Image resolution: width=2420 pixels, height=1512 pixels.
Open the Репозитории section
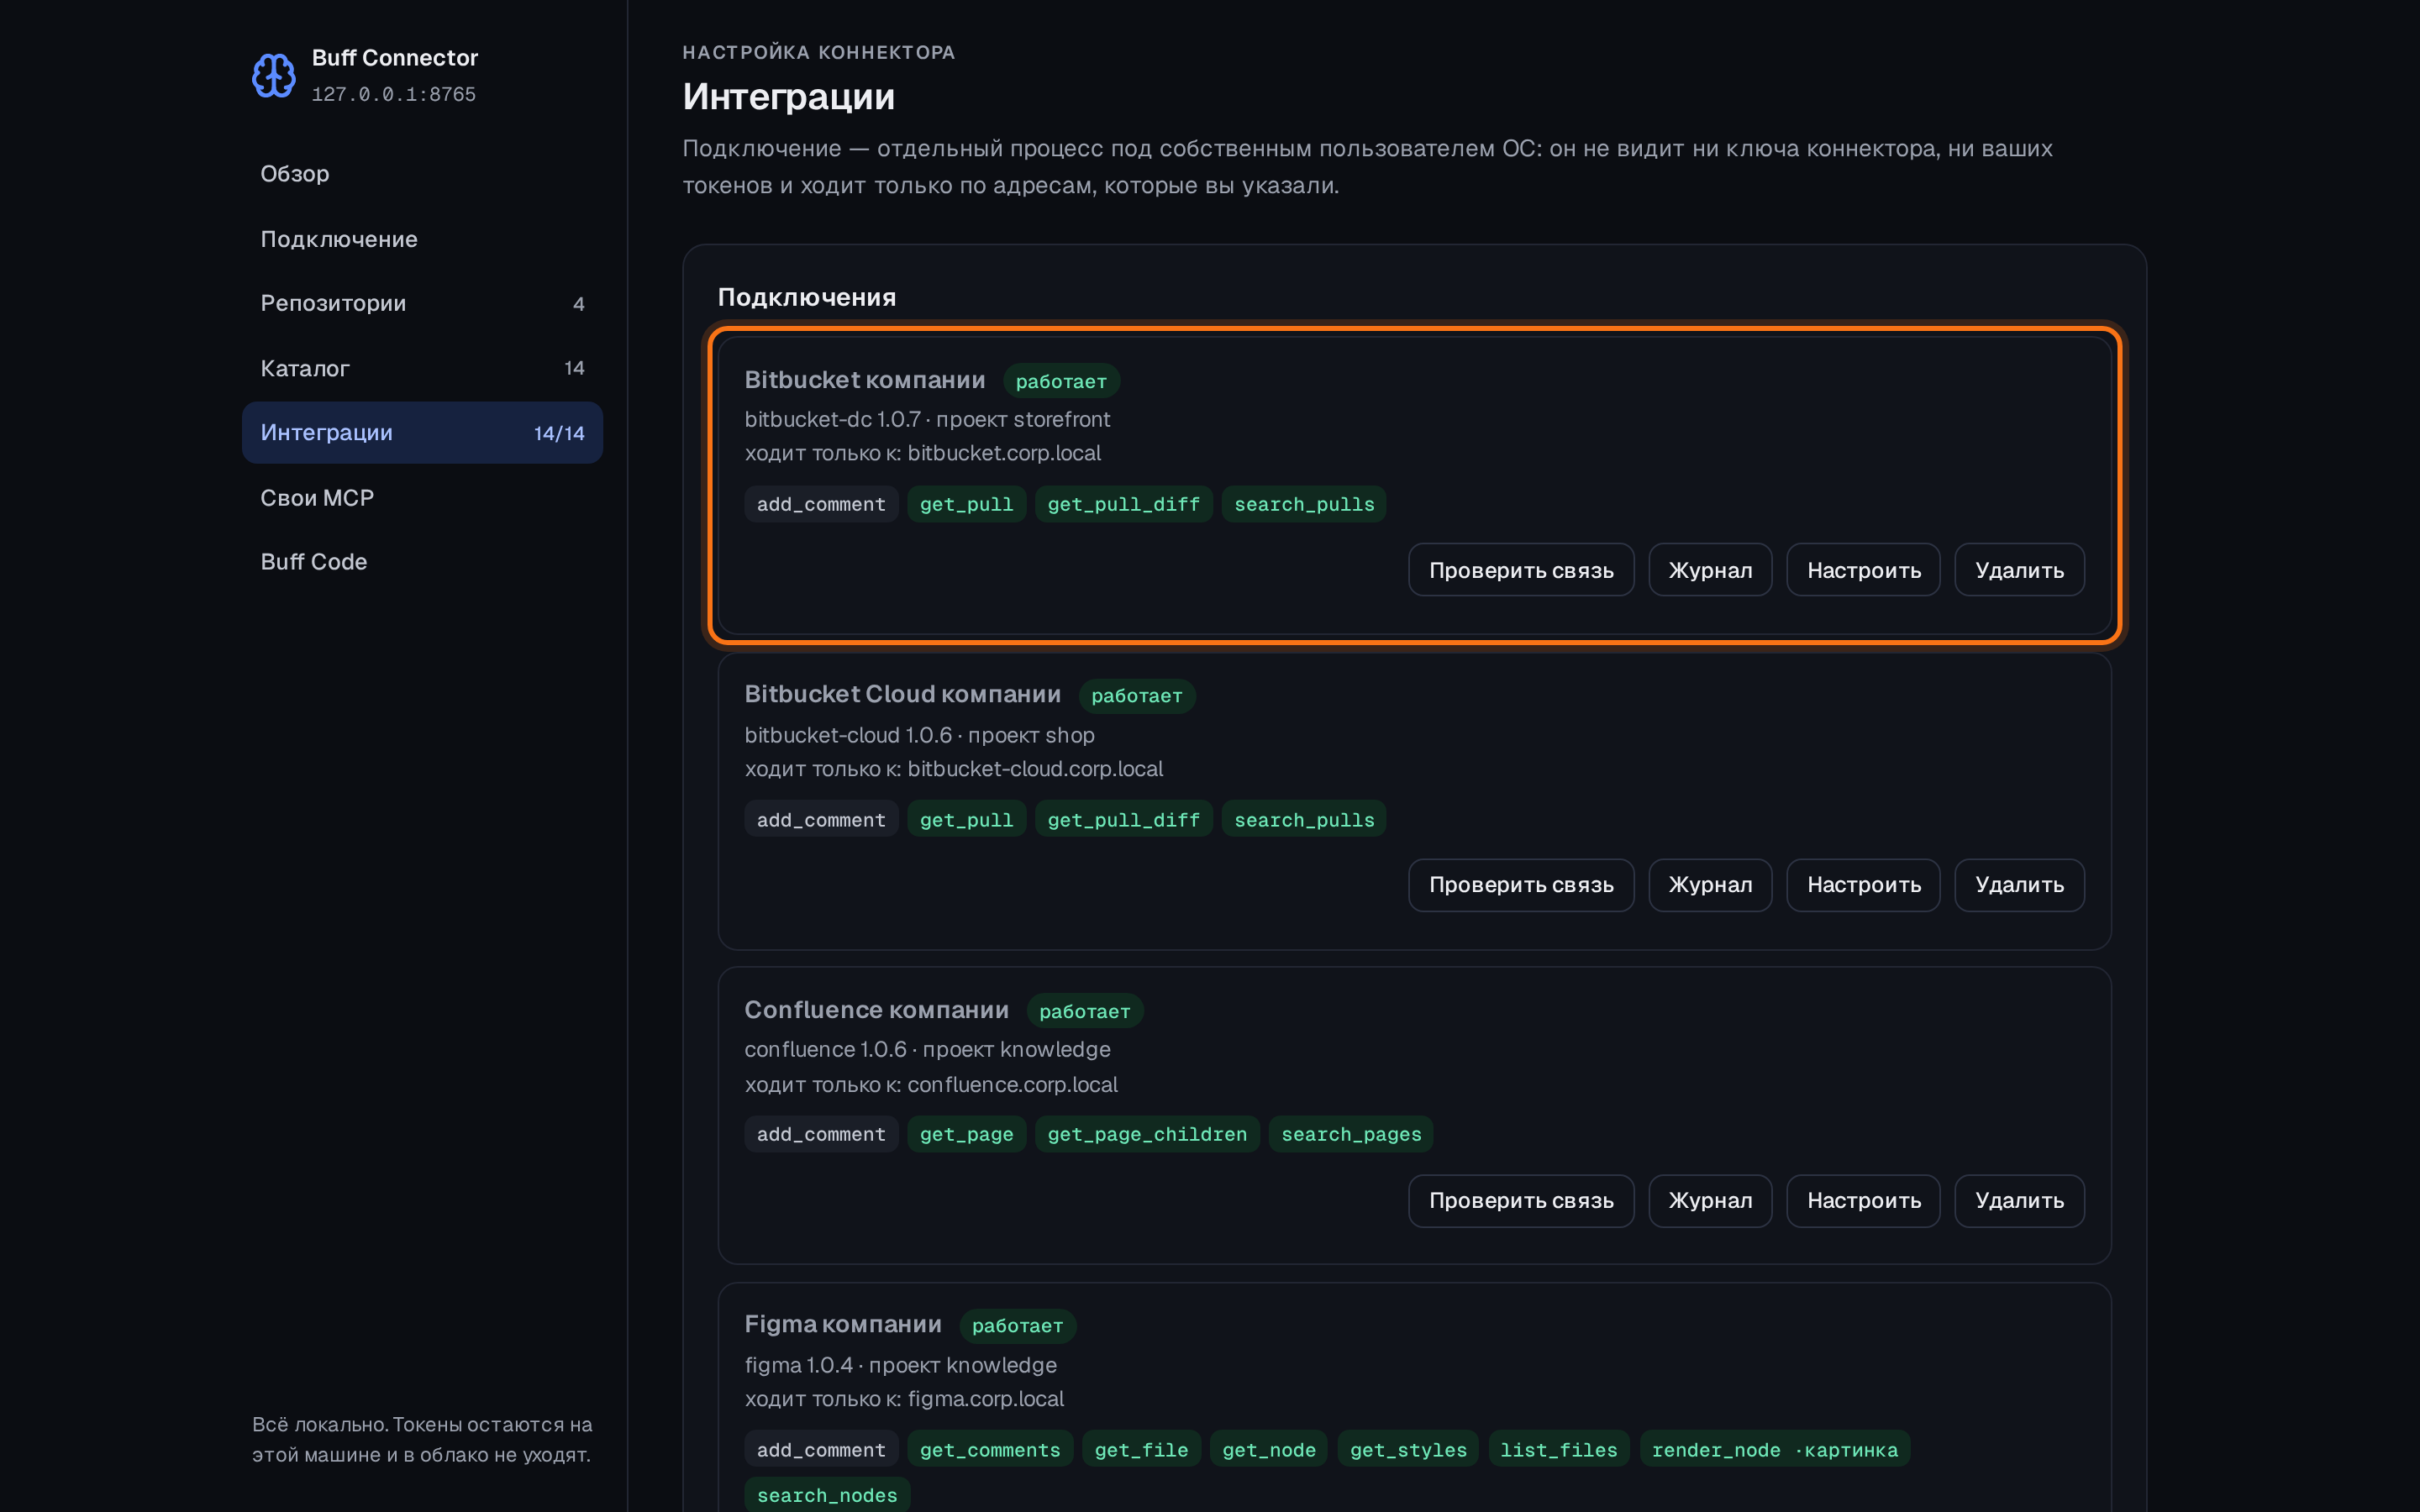pyautogui.click(x=422, y=303)
